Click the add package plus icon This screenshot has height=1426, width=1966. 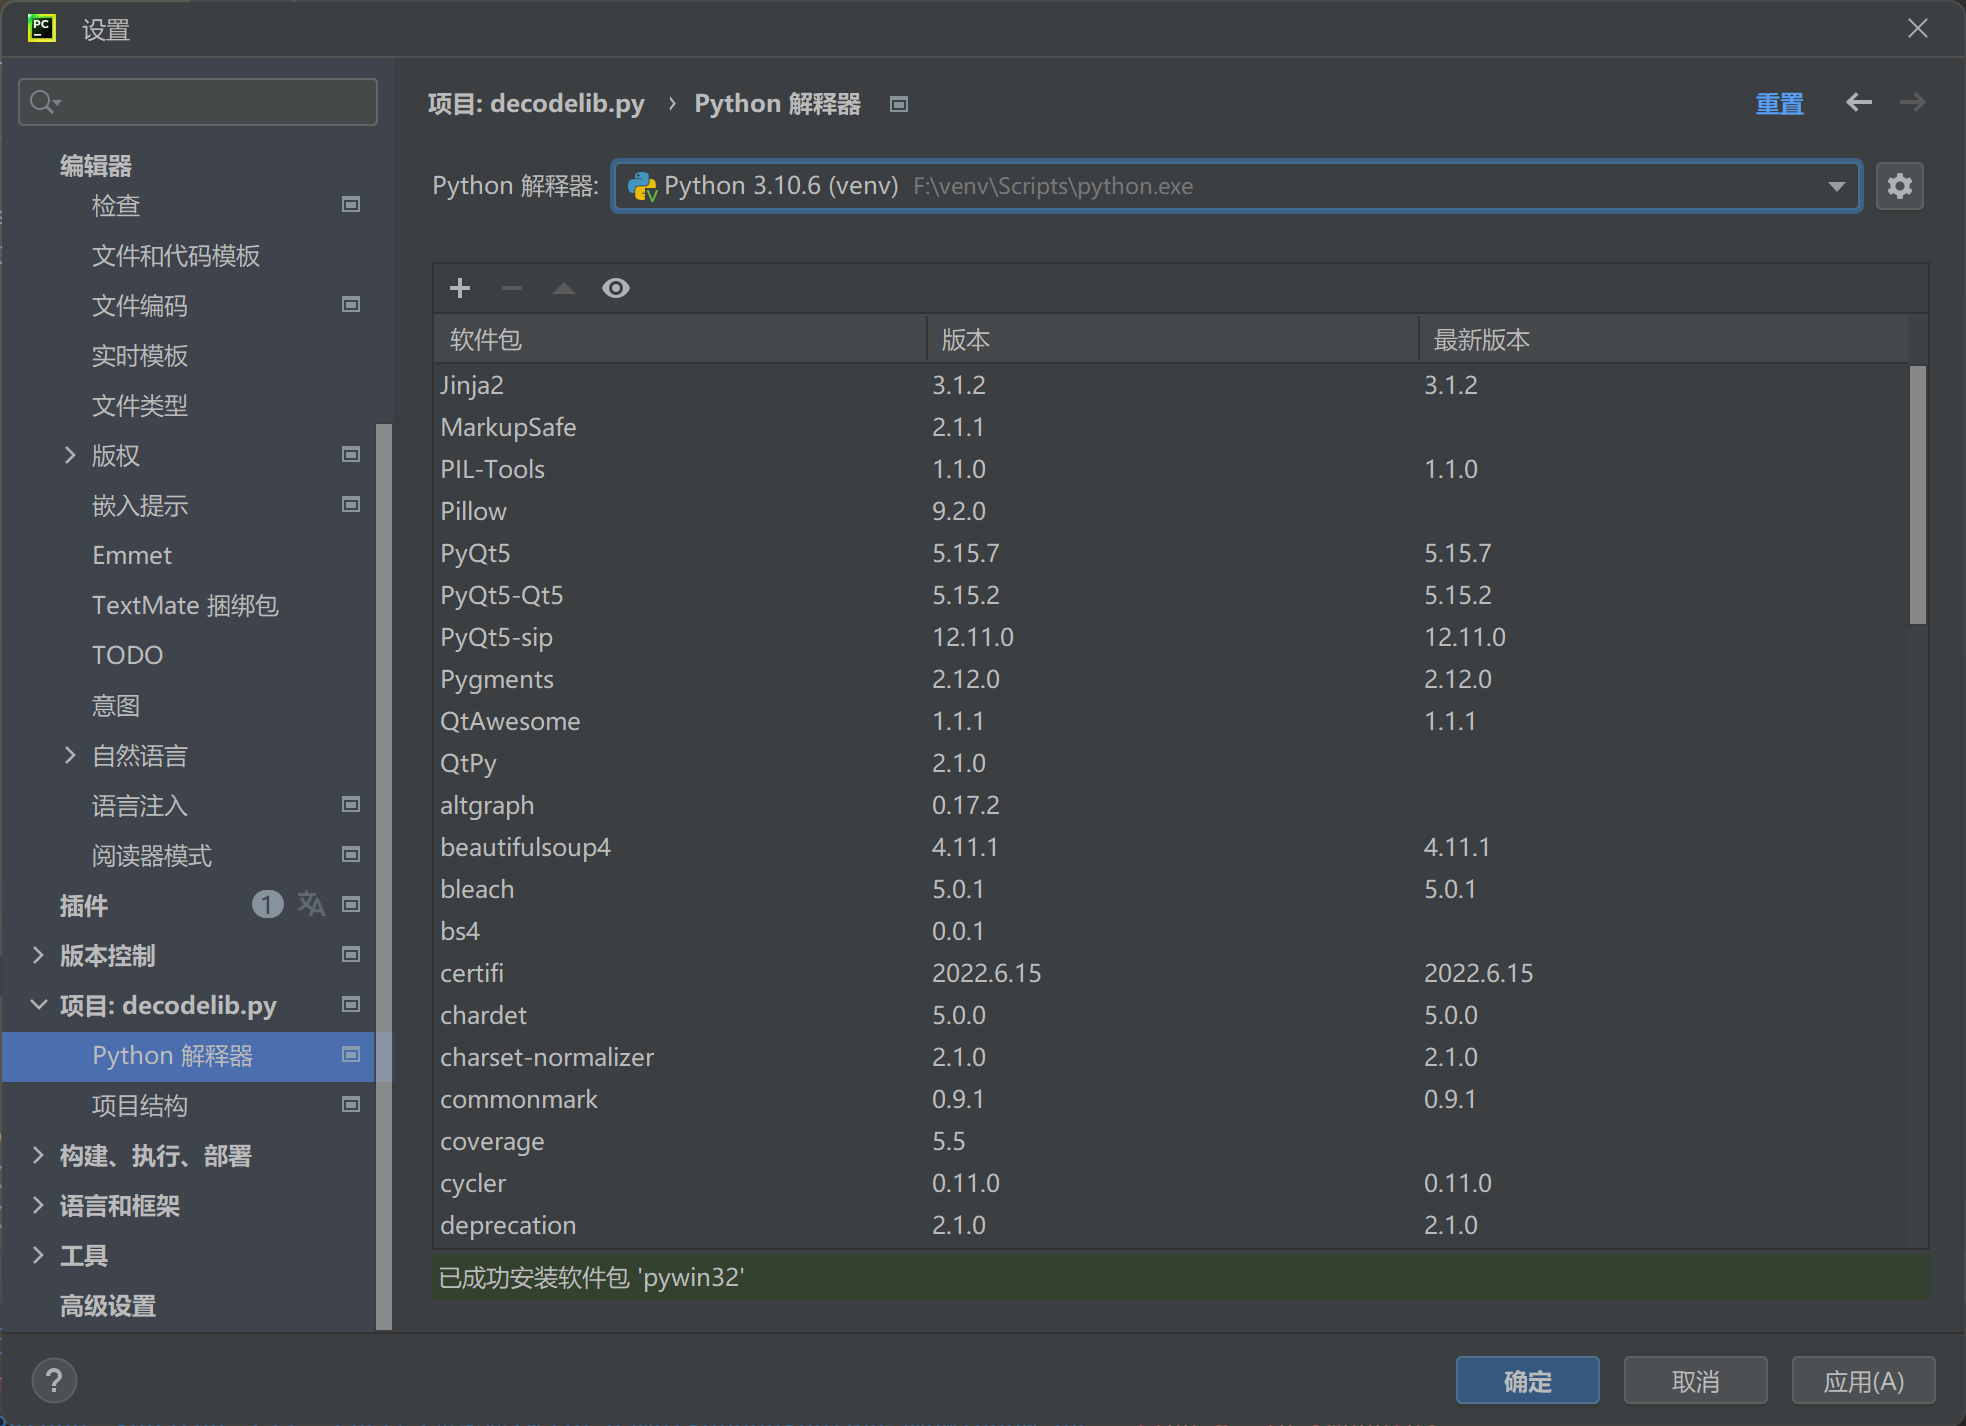[x=460, y=288]
